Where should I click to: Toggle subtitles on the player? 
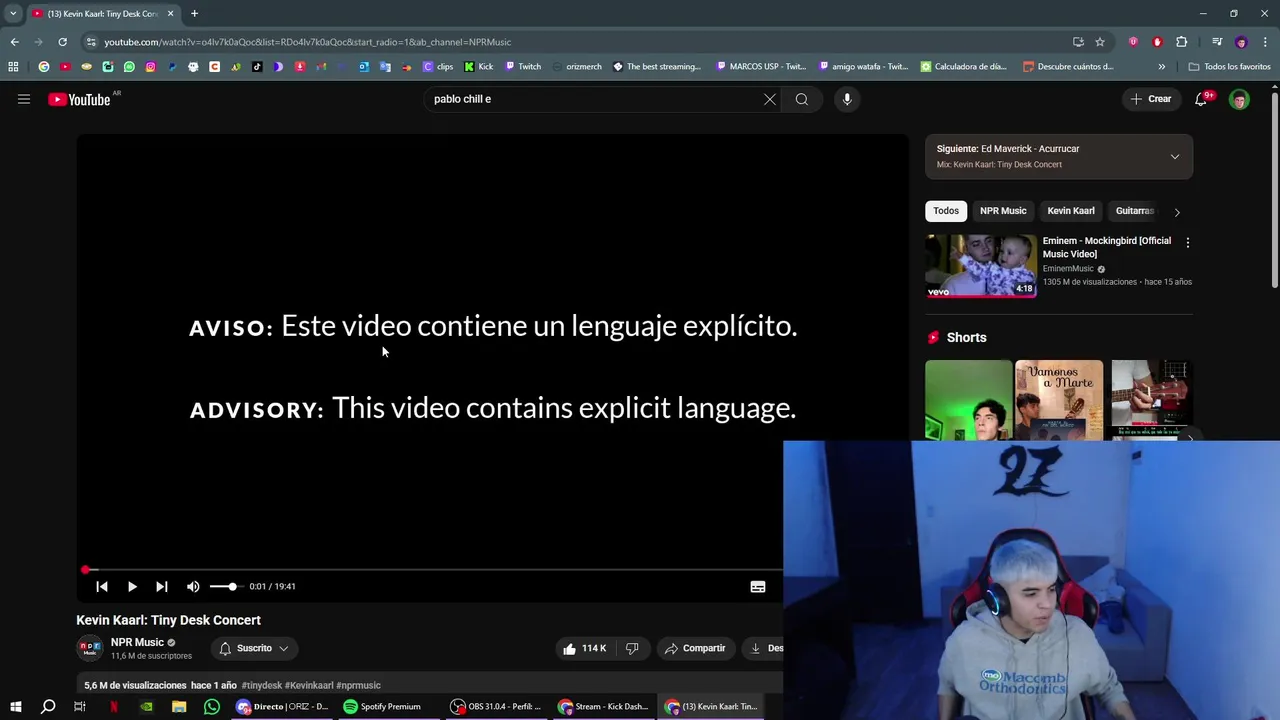click(x=758, y=587)
